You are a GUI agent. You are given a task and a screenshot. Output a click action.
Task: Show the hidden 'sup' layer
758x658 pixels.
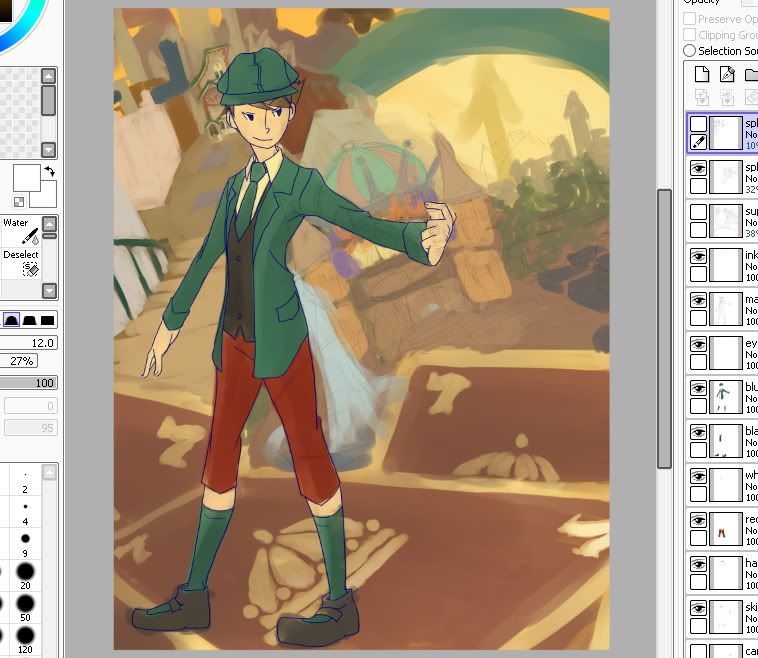point(698,212)
